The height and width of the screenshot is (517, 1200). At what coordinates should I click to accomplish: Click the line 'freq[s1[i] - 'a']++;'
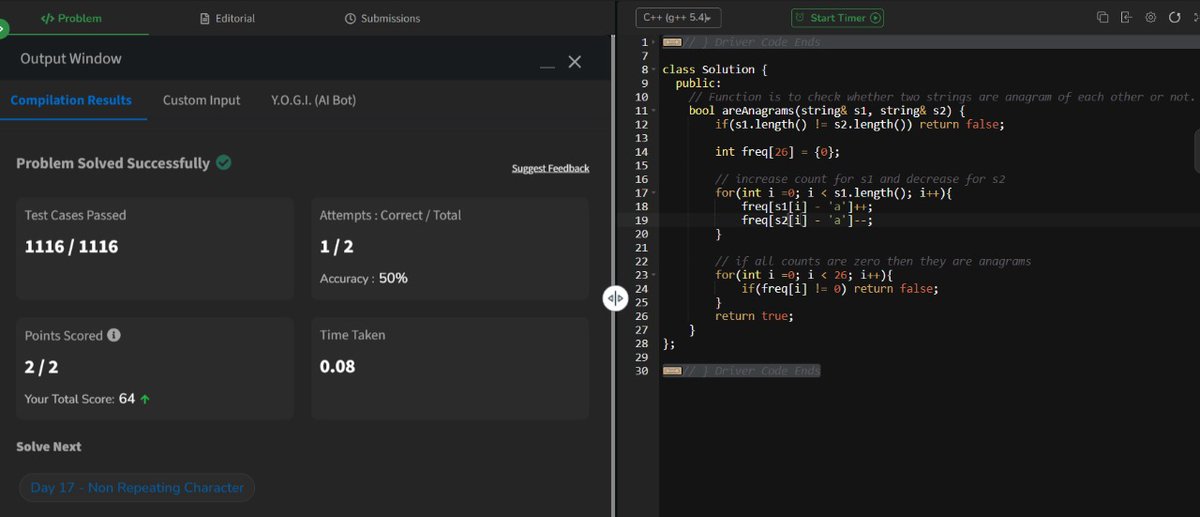pos(807,207)
